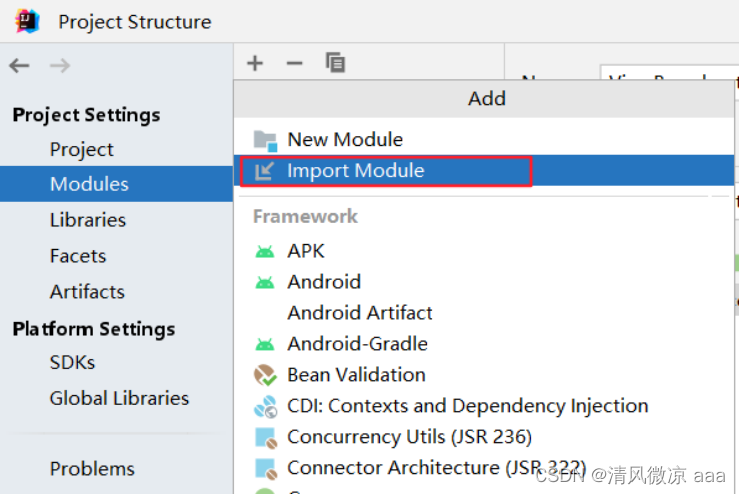Choose Import Module menu entry

point(484,170)
